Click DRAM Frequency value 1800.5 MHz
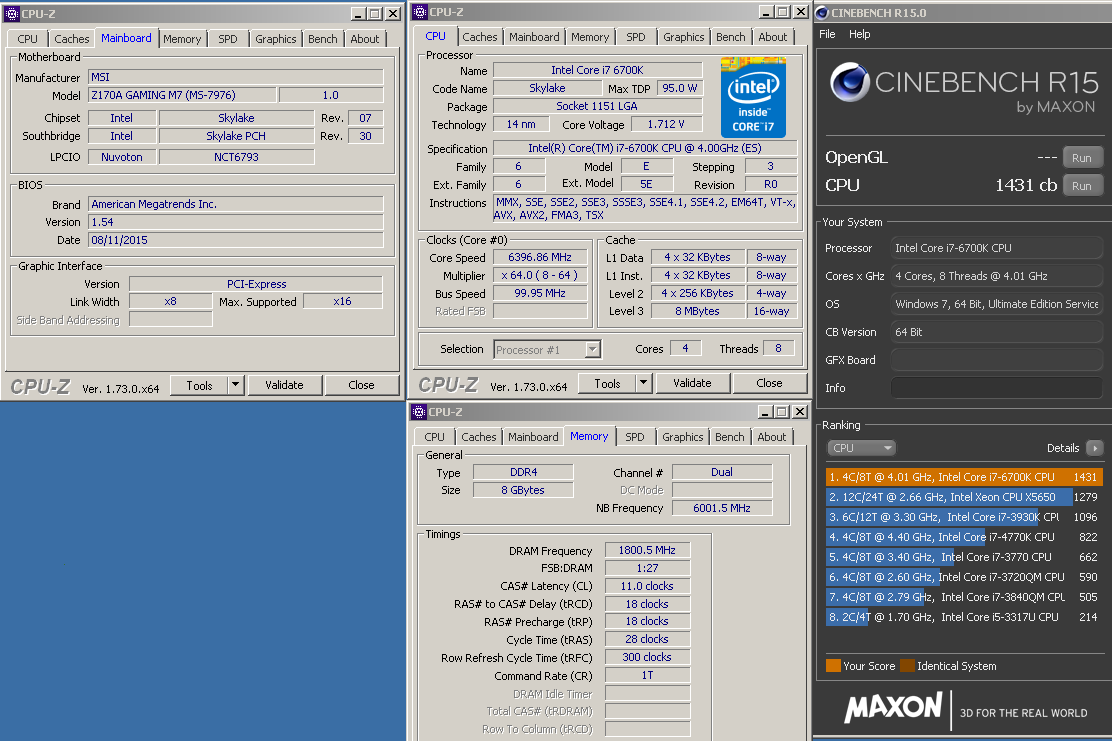The height and width of the screenshot is (741, 1112). (x=647, y=550)
